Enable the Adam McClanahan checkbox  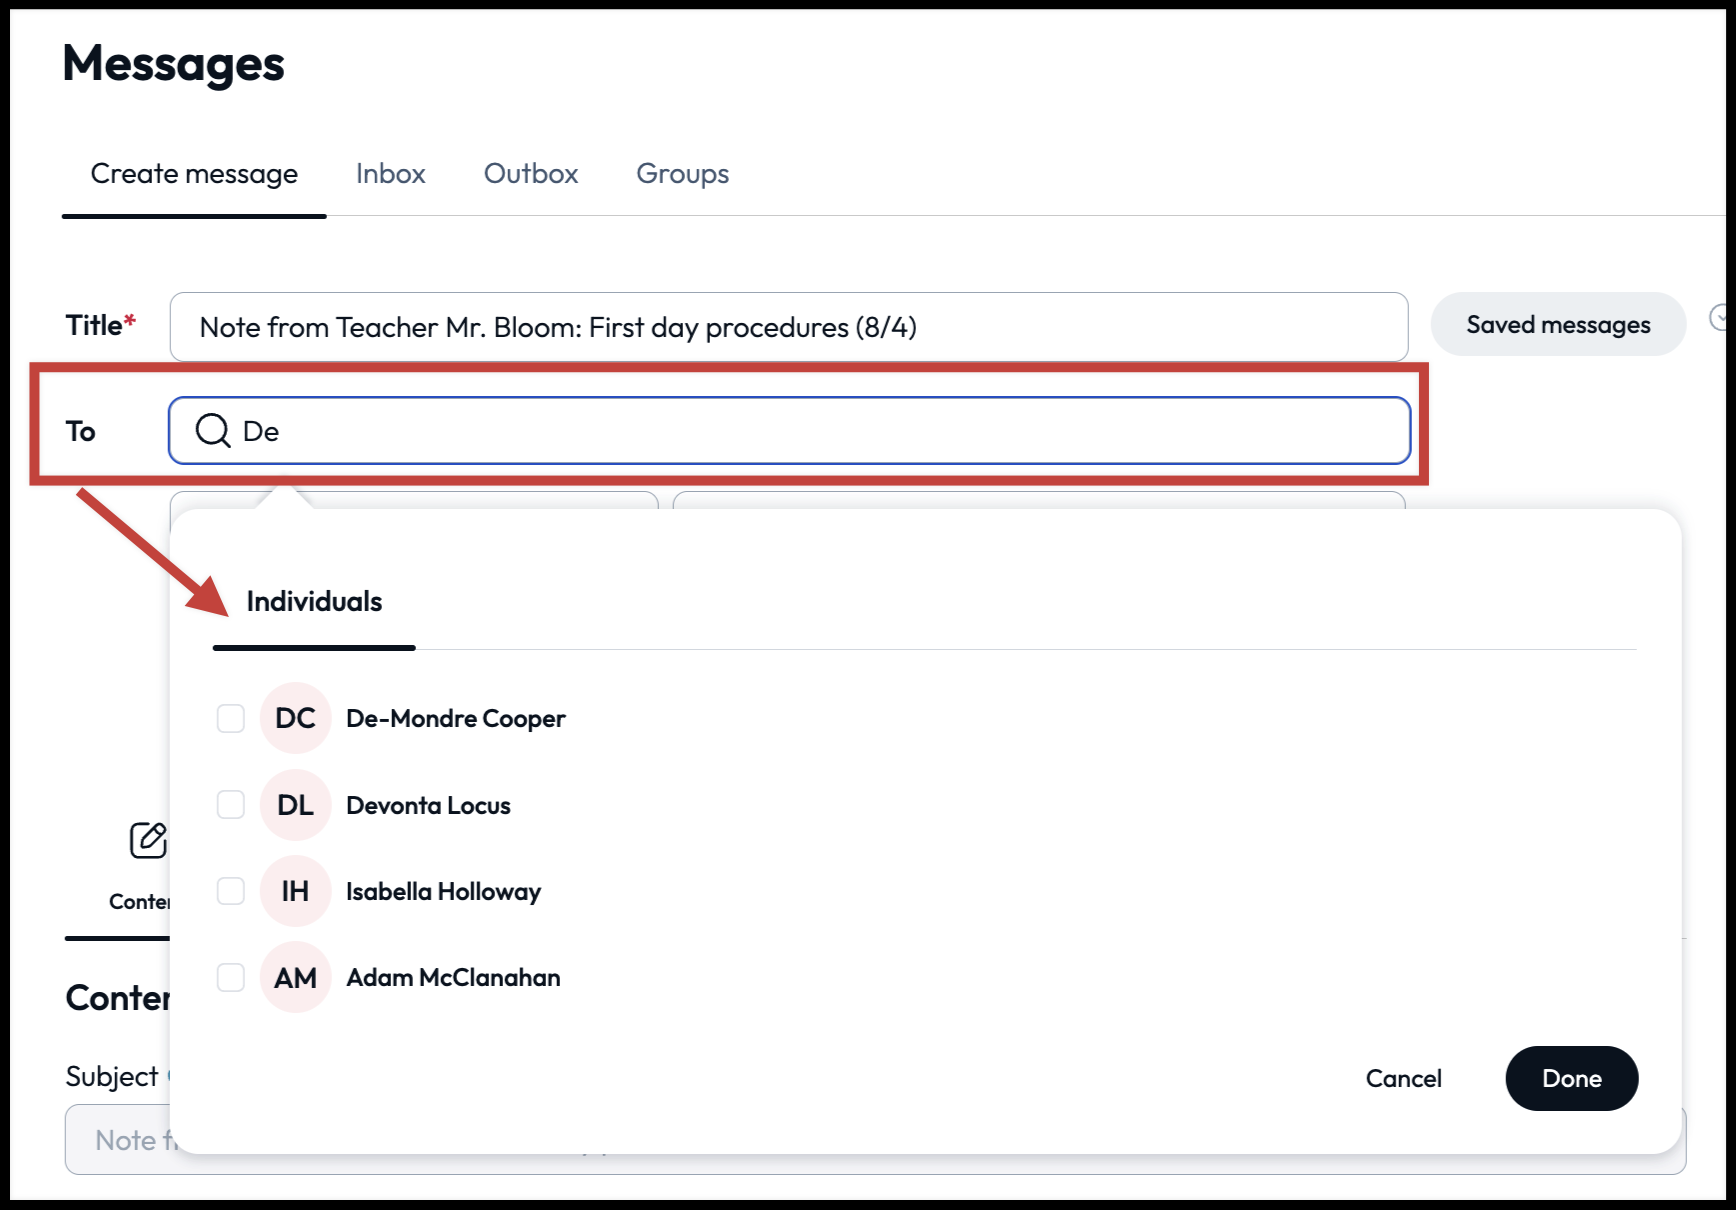(231, 977)
